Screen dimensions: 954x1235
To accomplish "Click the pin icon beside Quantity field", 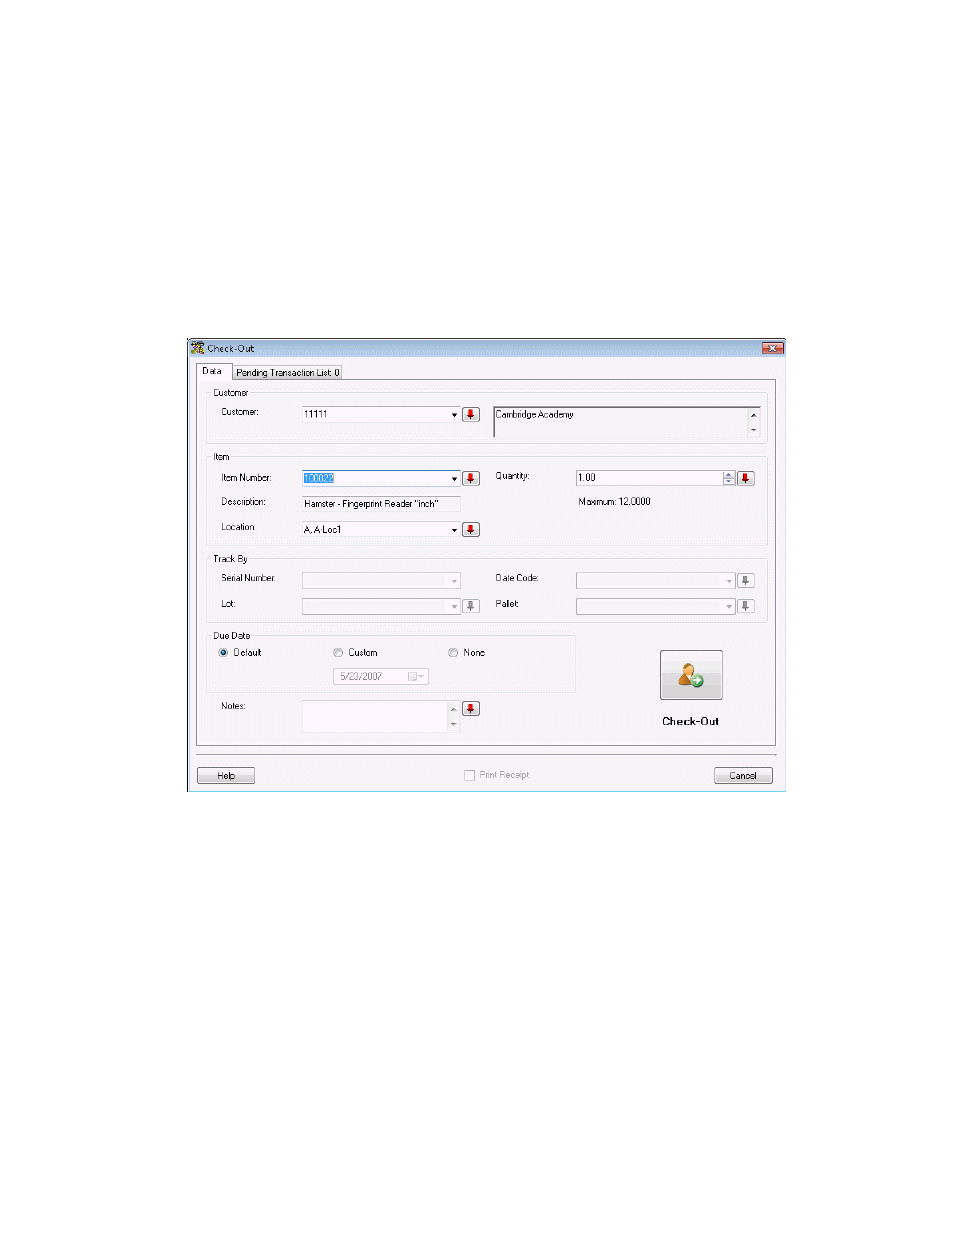I will [745, 478].
